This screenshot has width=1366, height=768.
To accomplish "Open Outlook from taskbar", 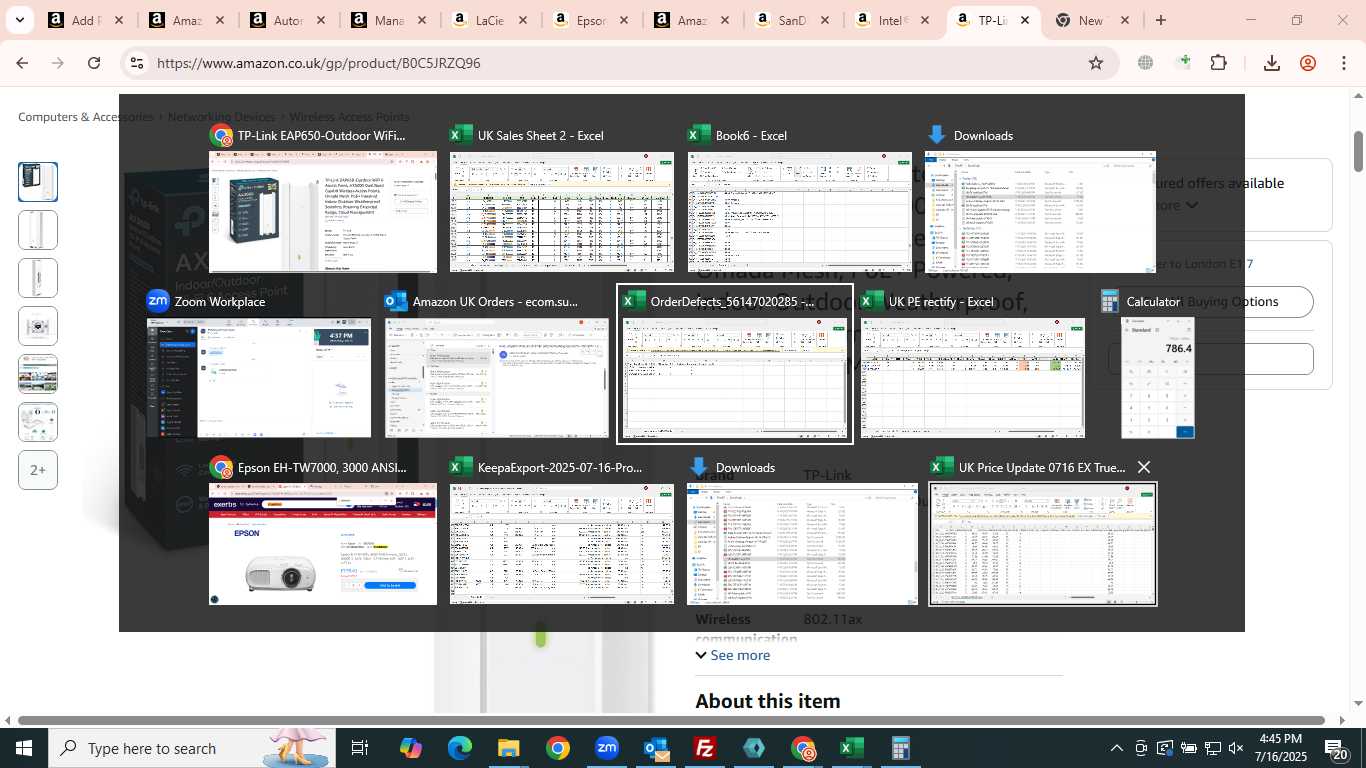I will click(x=656, y=748).
